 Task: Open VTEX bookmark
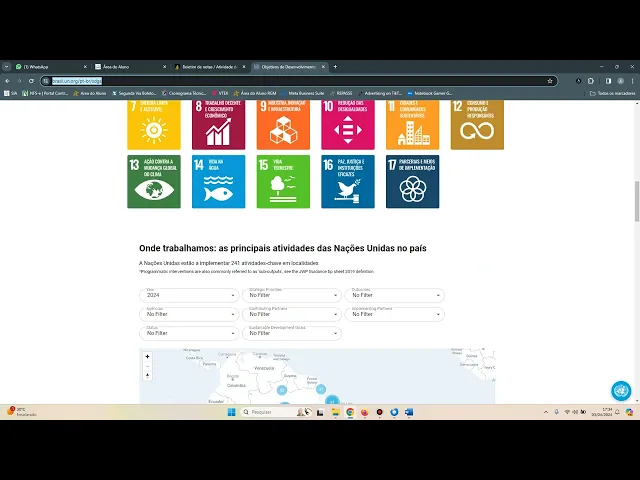(x=220, y=93)
